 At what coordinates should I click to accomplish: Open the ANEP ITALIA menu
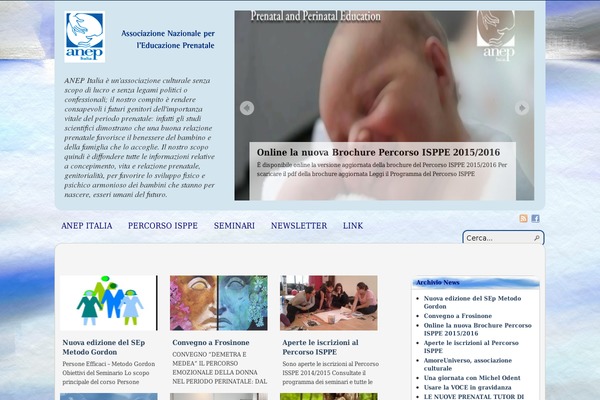(x=87, y=226)
